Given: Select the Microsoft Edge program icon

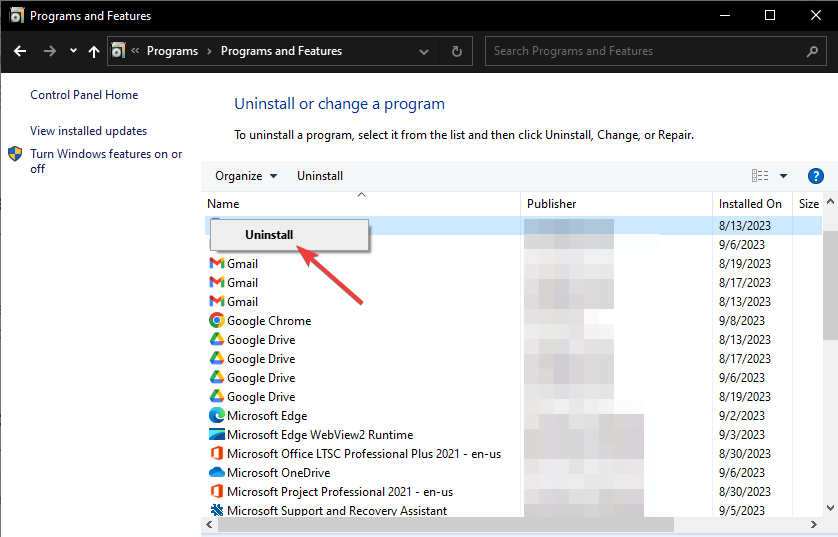Looking at the screenshot, I should (x=216, y=416).
